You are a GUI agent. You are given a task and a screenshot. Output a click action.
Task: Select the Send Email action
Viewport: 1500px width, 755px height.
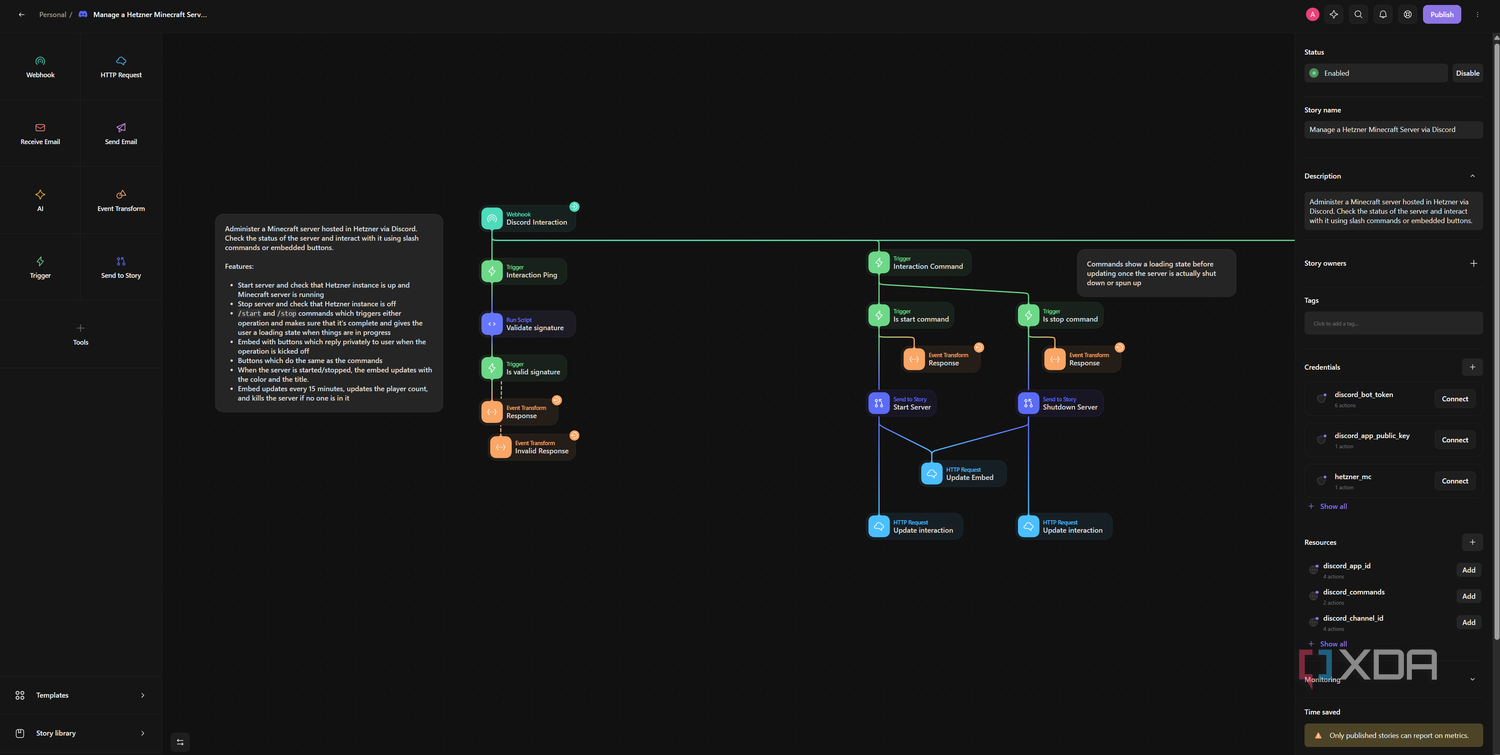click(121, 134)
